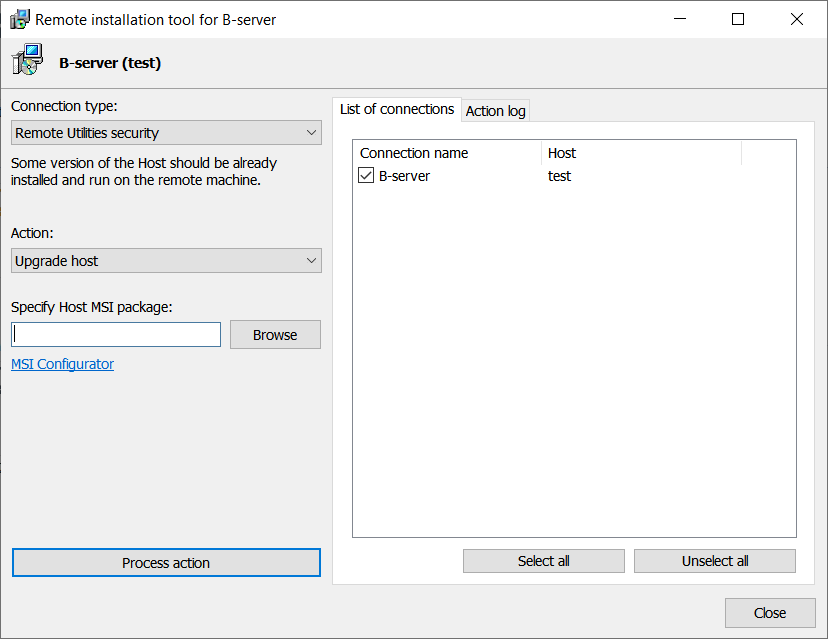The width and height of the screenshot is (828, 639).
Task: Minimize the Remote installation tool window
Action: click(x=680, y=19)
